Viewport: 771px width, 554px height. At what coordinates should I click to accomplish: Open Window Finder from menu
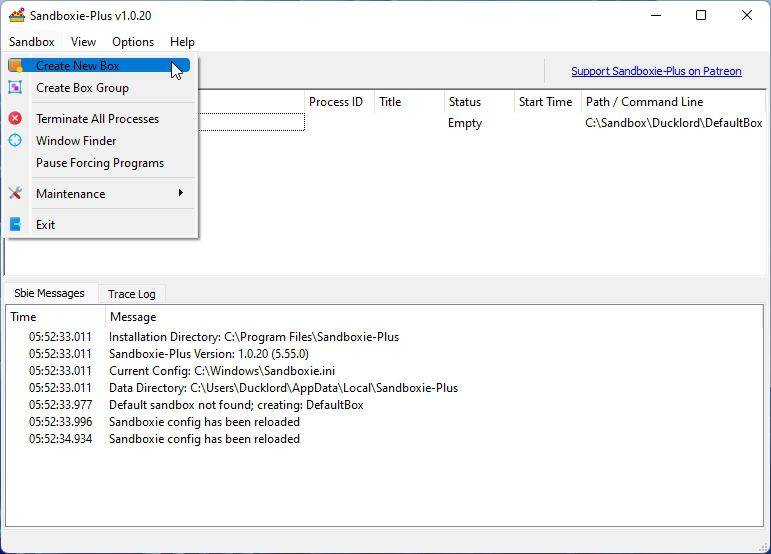click(99, 141)
